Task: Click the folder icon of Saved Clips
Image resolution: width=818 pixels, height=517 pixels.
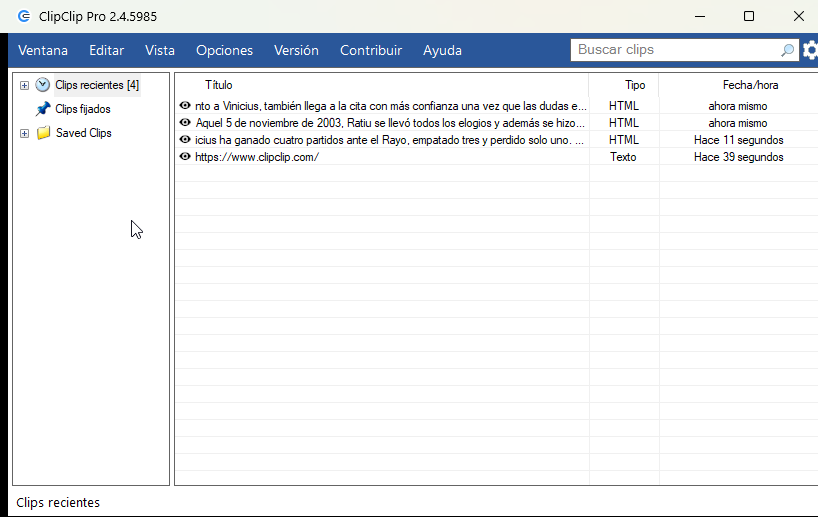Action: point(43,133)
